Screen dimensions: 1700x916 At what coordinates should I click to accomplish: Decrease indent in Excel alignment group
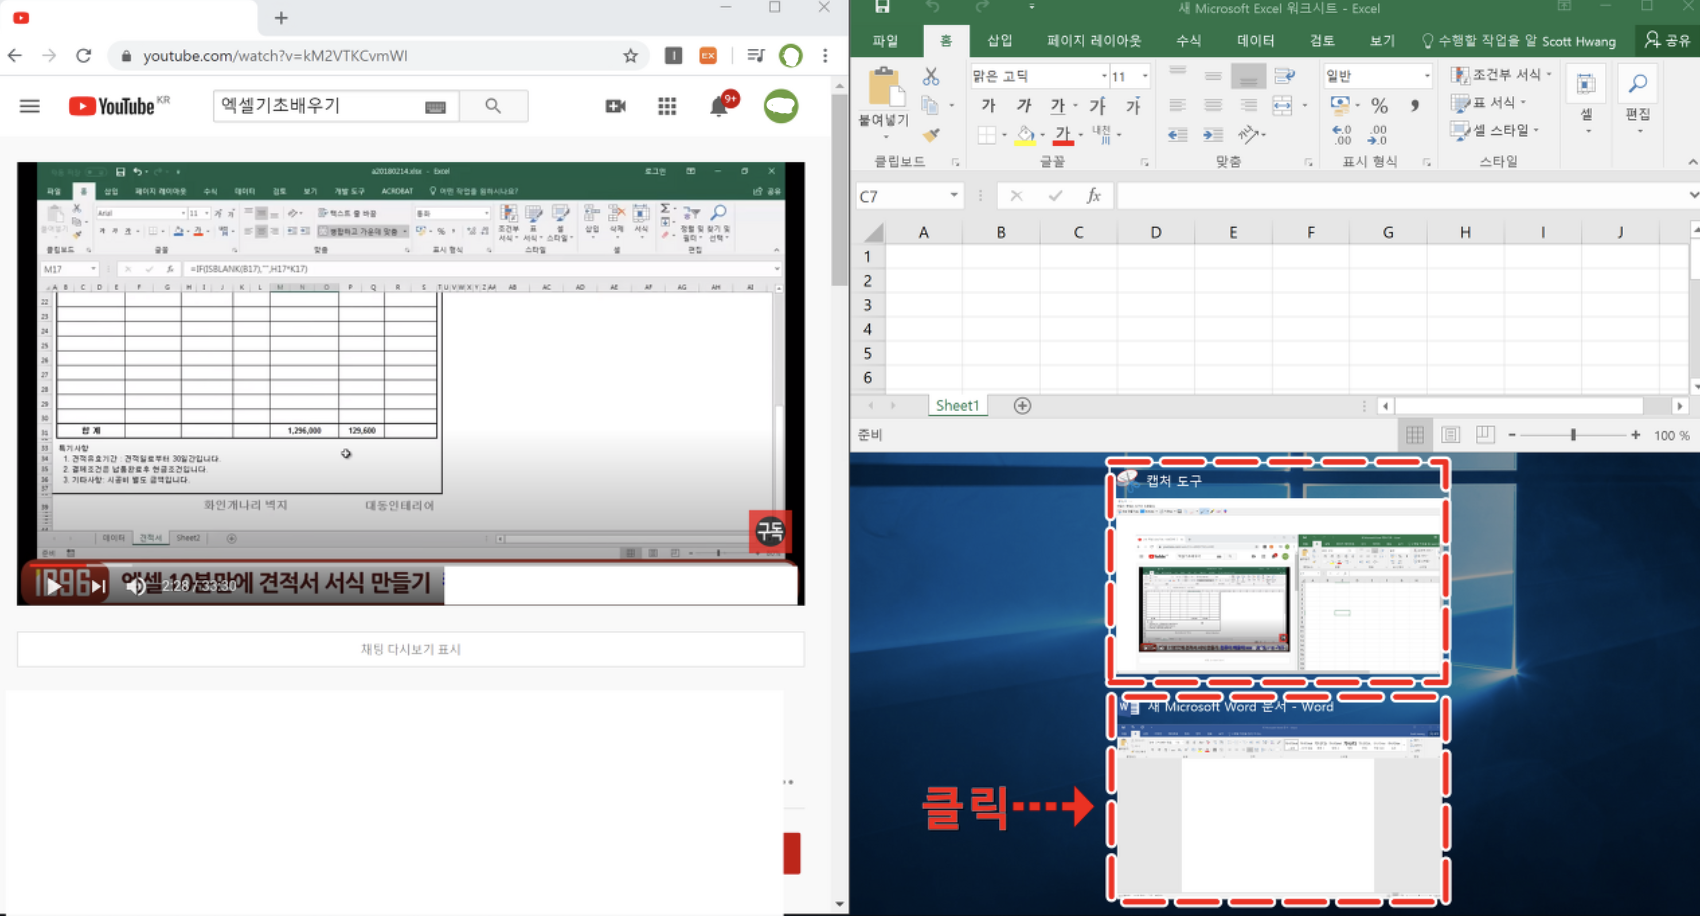pos(1178,134)
